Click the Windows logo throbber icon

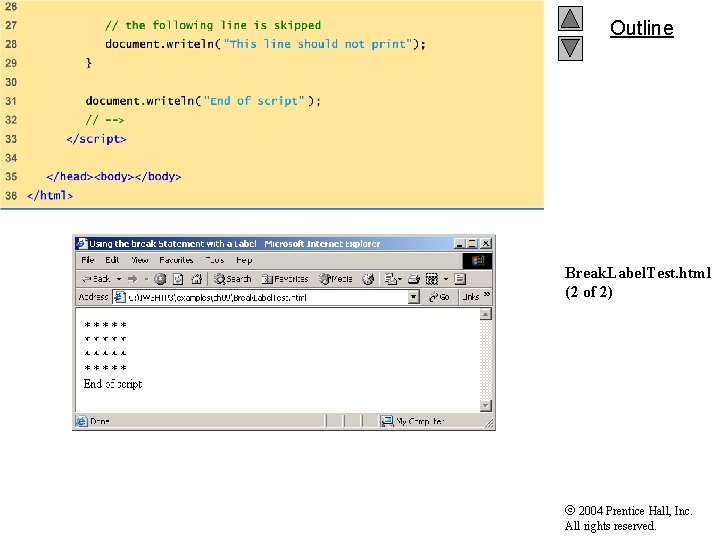(x=477, y=260)
